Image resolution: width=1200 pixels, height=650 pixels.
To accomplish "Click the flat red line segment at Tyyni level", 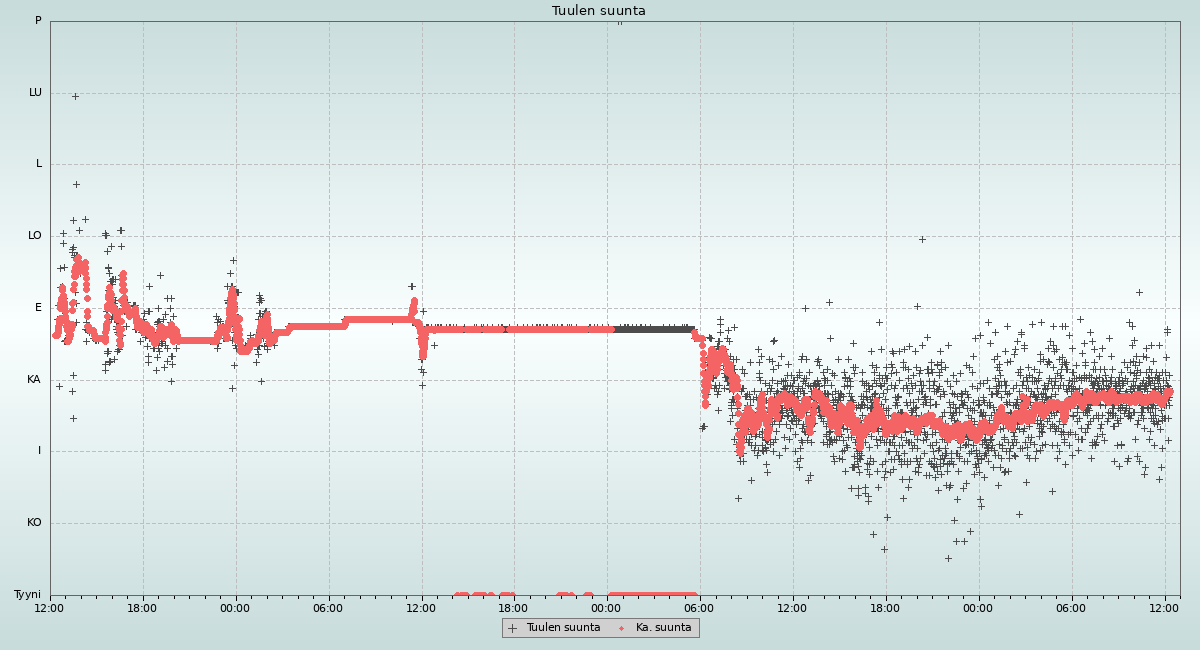I will (652, 595).
